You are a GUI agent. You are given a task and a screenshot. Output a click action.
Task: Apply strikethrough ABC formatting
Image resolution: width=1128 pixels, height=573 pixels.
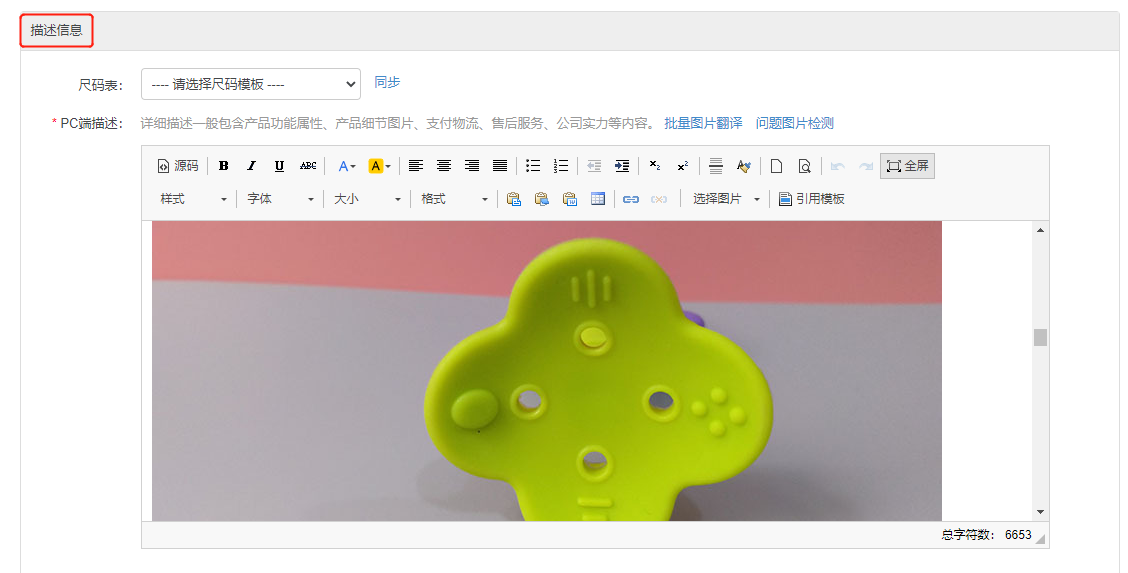tap(308, 166)
